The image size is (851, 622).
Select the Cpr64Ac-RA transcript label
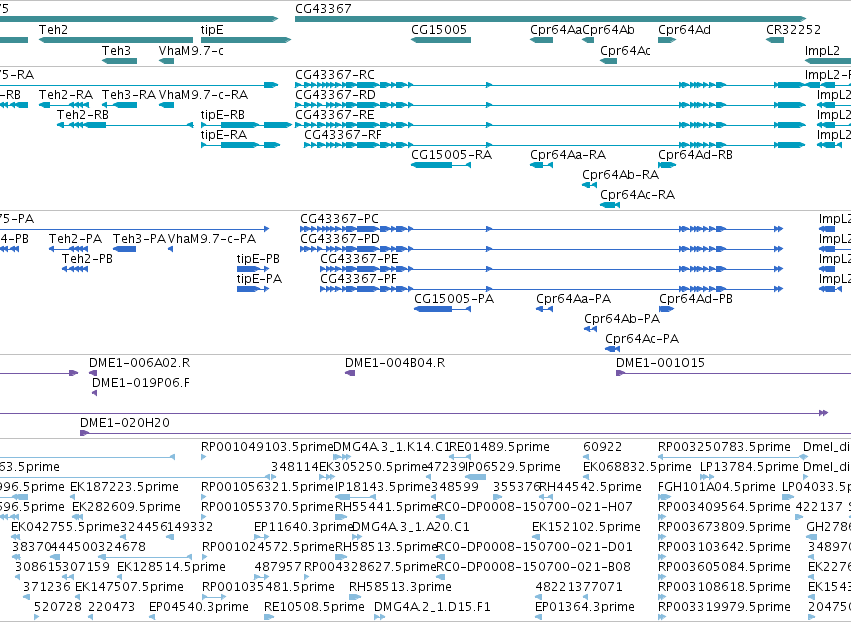coord(637,195)
